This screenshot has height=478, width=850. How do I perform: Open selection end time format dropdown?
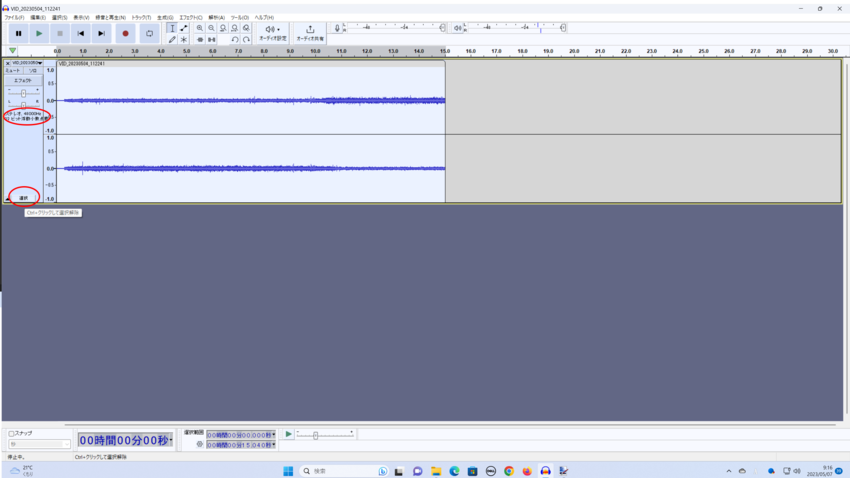coord(274,445)
